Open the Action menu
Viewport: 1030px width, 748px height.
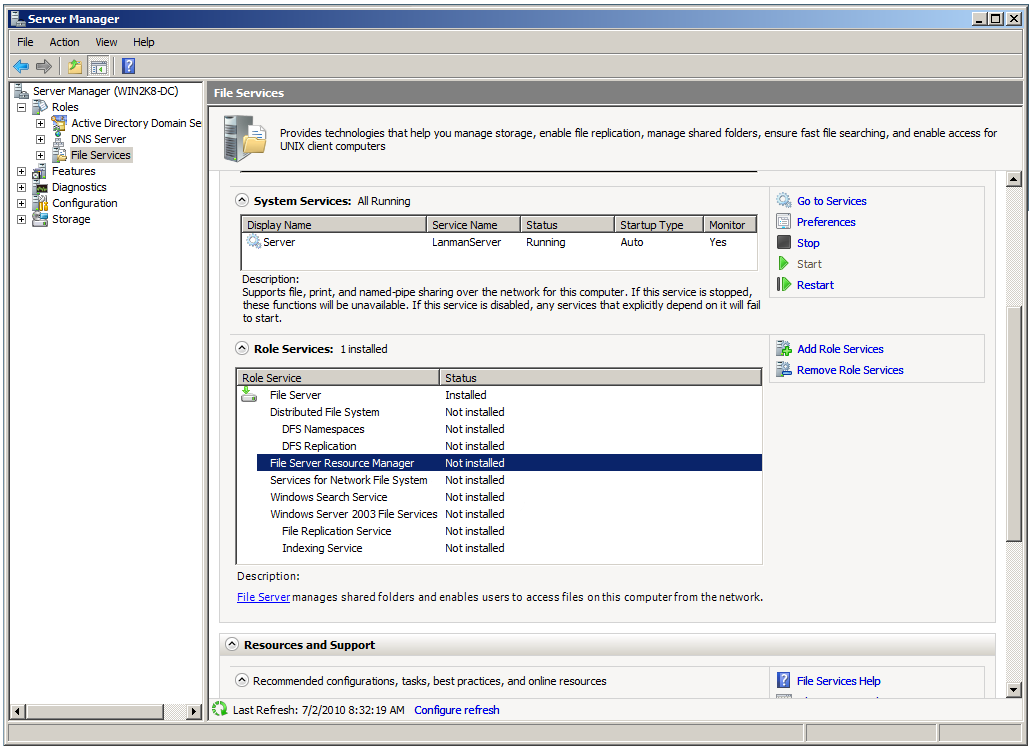pos(64,42)
